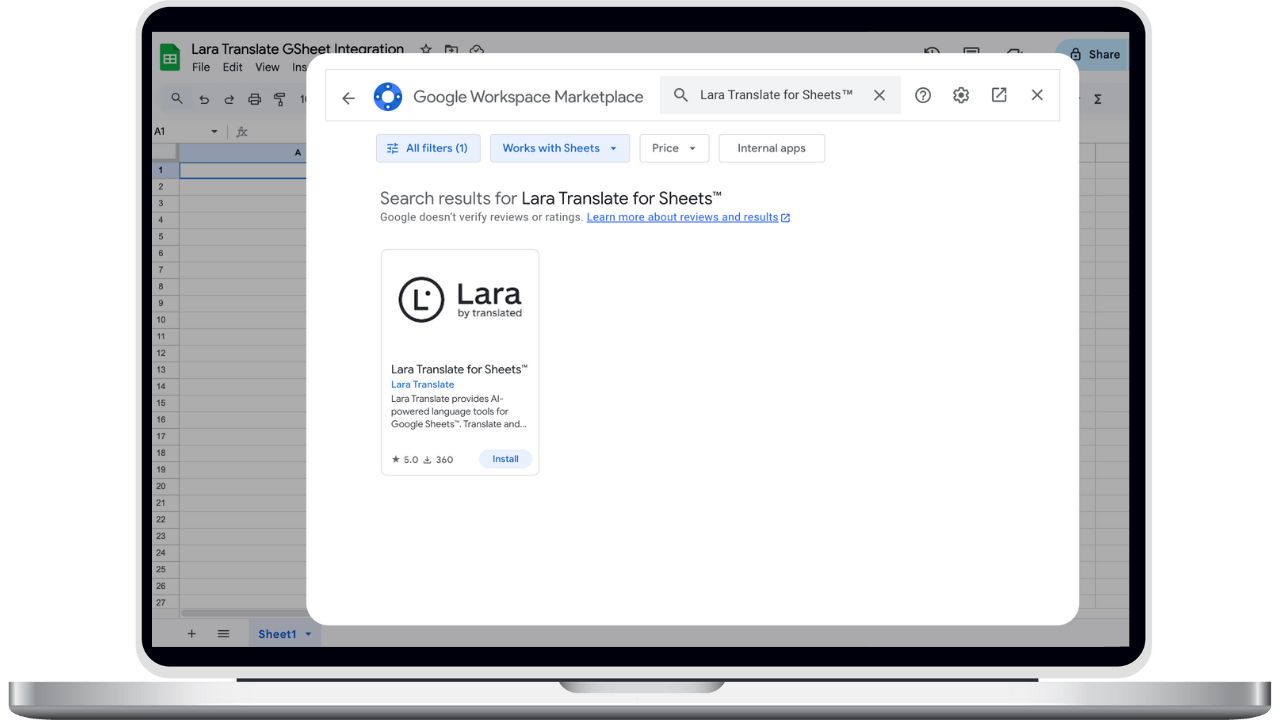Select the Edit menu in Google Sheets

(x=232, y=67)
